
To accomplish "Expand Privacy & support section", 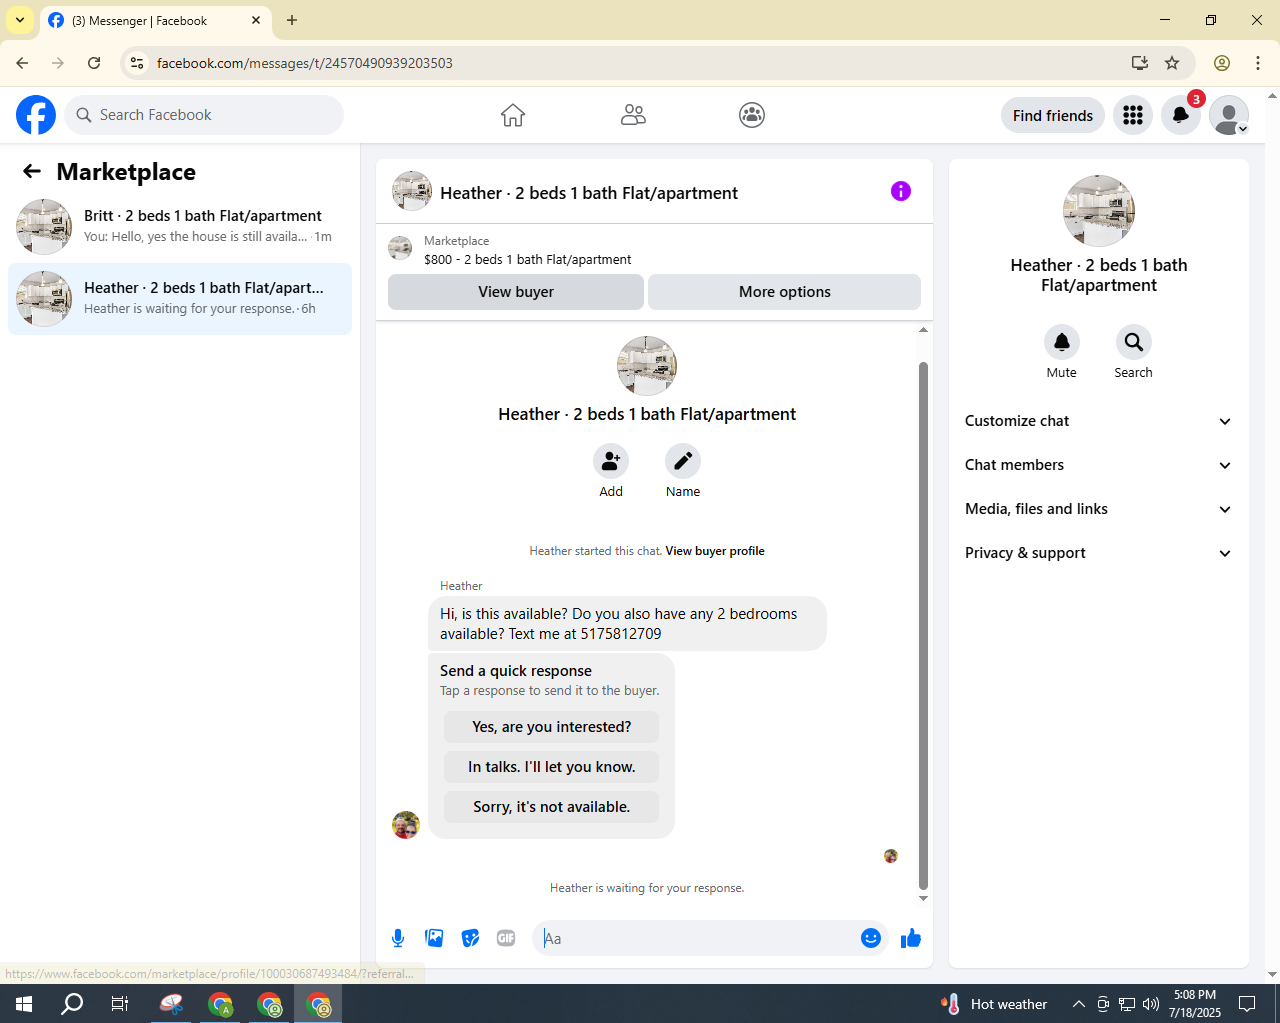I will tap(1098, 553).
